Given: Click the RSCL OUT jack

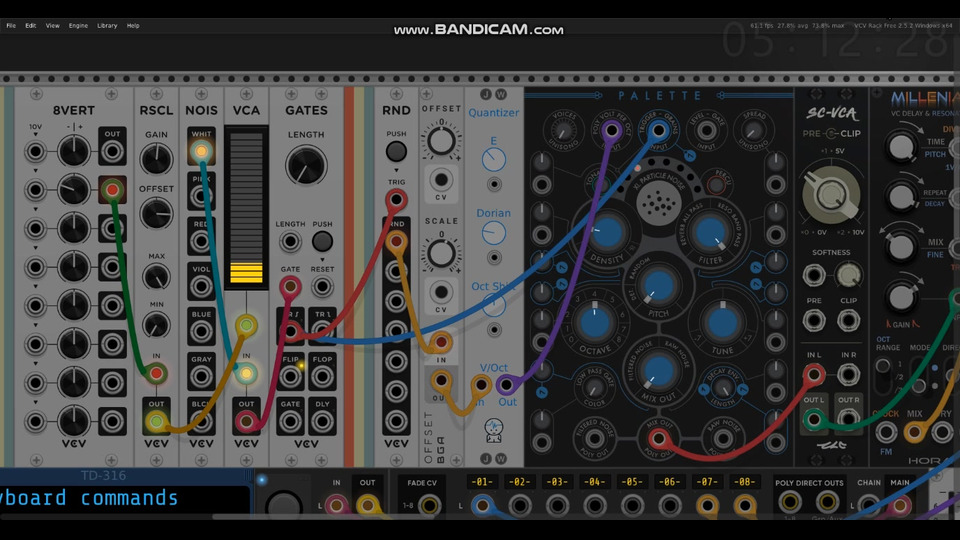Looking at the screenshot, I should tap(156, 421).
